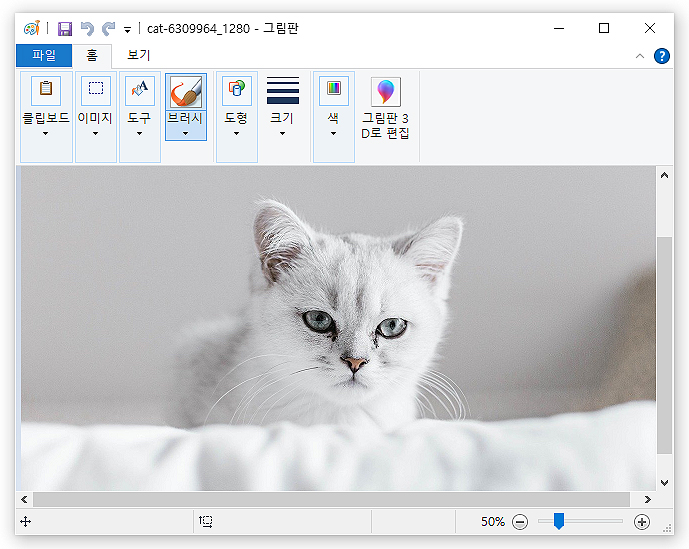Image resolution: width=689 pixels, height=549 pixels.
Task: Expand the 클립보드 dropdown arrow
Action: pos(45,134)
